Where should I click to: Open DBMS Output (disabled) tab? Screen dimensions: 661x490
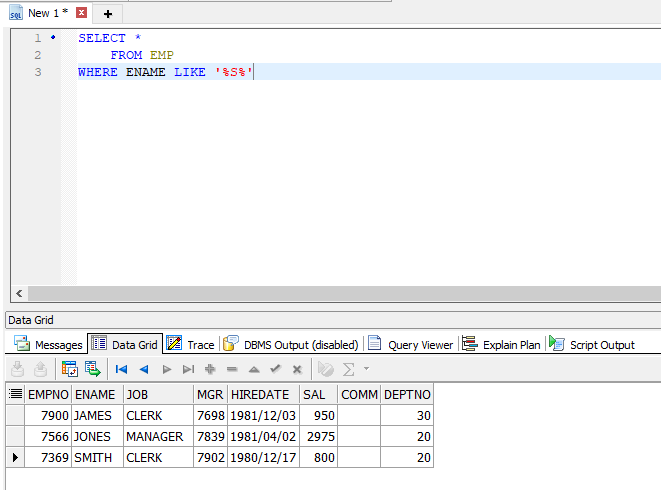point(290,345)
